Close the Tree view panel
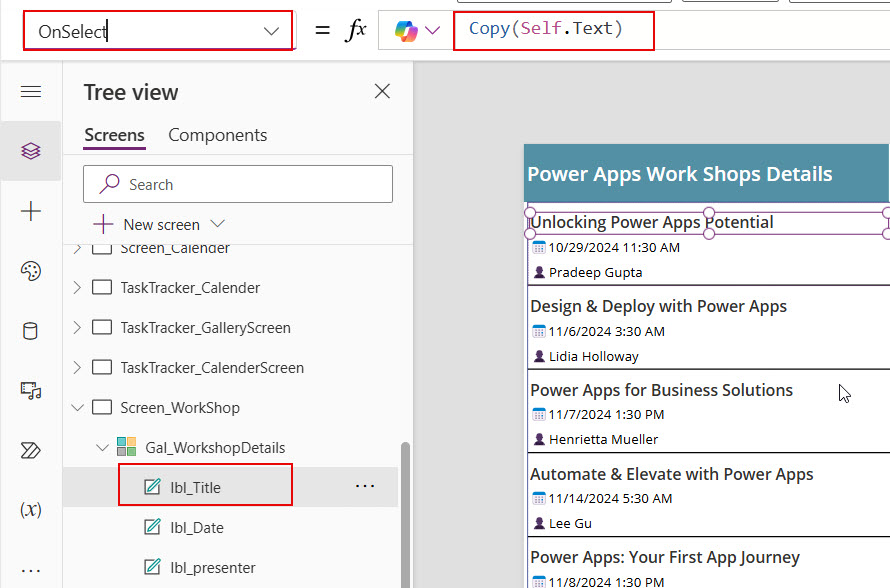 [382, 91]
